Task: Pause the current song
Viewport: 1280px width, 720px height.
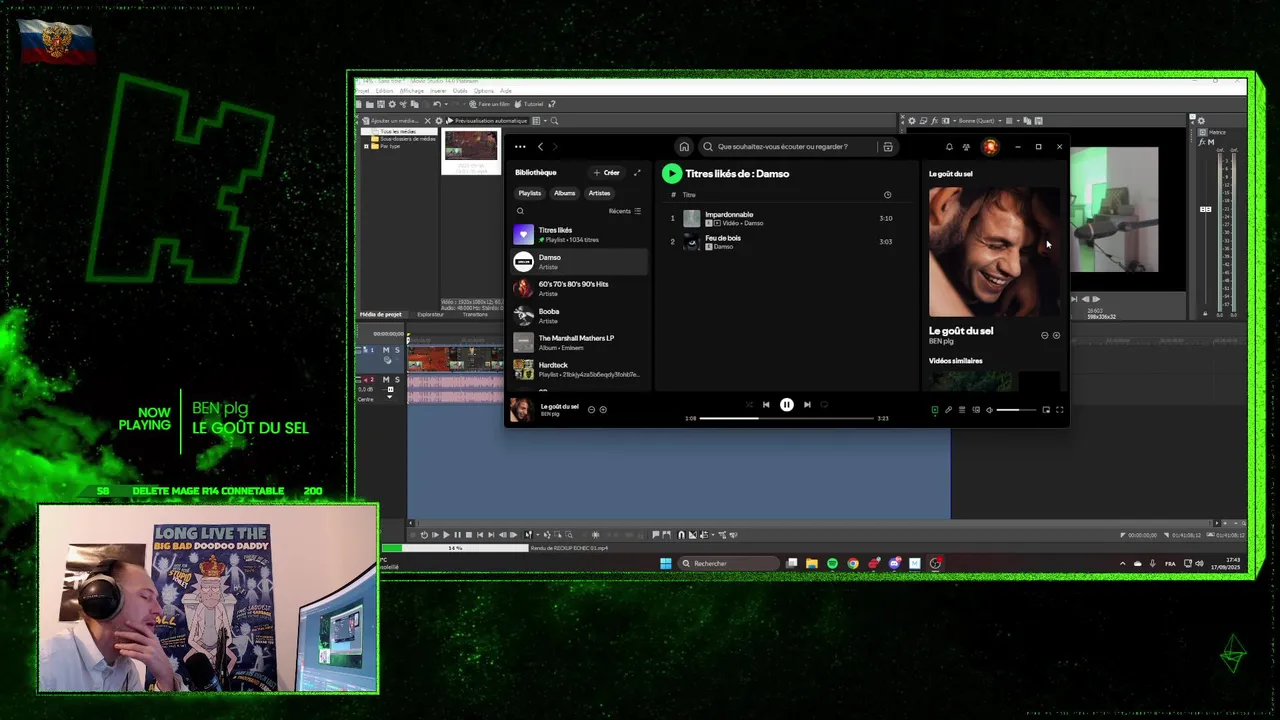Action: (x=787, y=405)
